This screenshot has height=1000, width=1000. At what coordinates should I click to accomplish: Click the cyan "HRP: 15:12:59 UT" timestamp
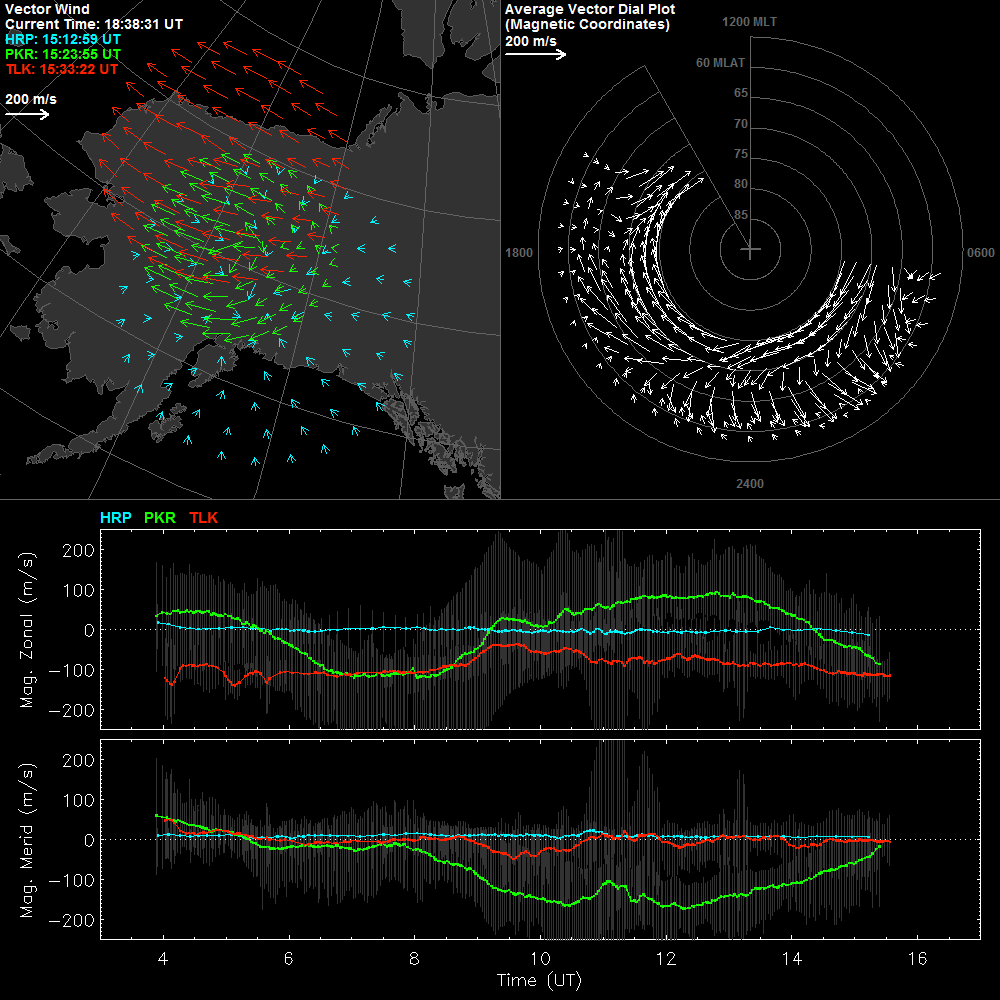[62, 40]
